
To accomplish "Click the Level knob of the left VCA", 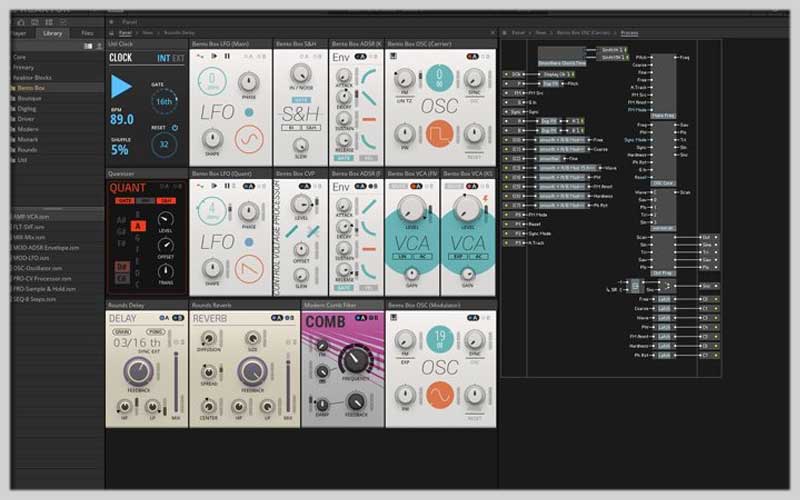I will pyautogui.click(x=411, y=209).
